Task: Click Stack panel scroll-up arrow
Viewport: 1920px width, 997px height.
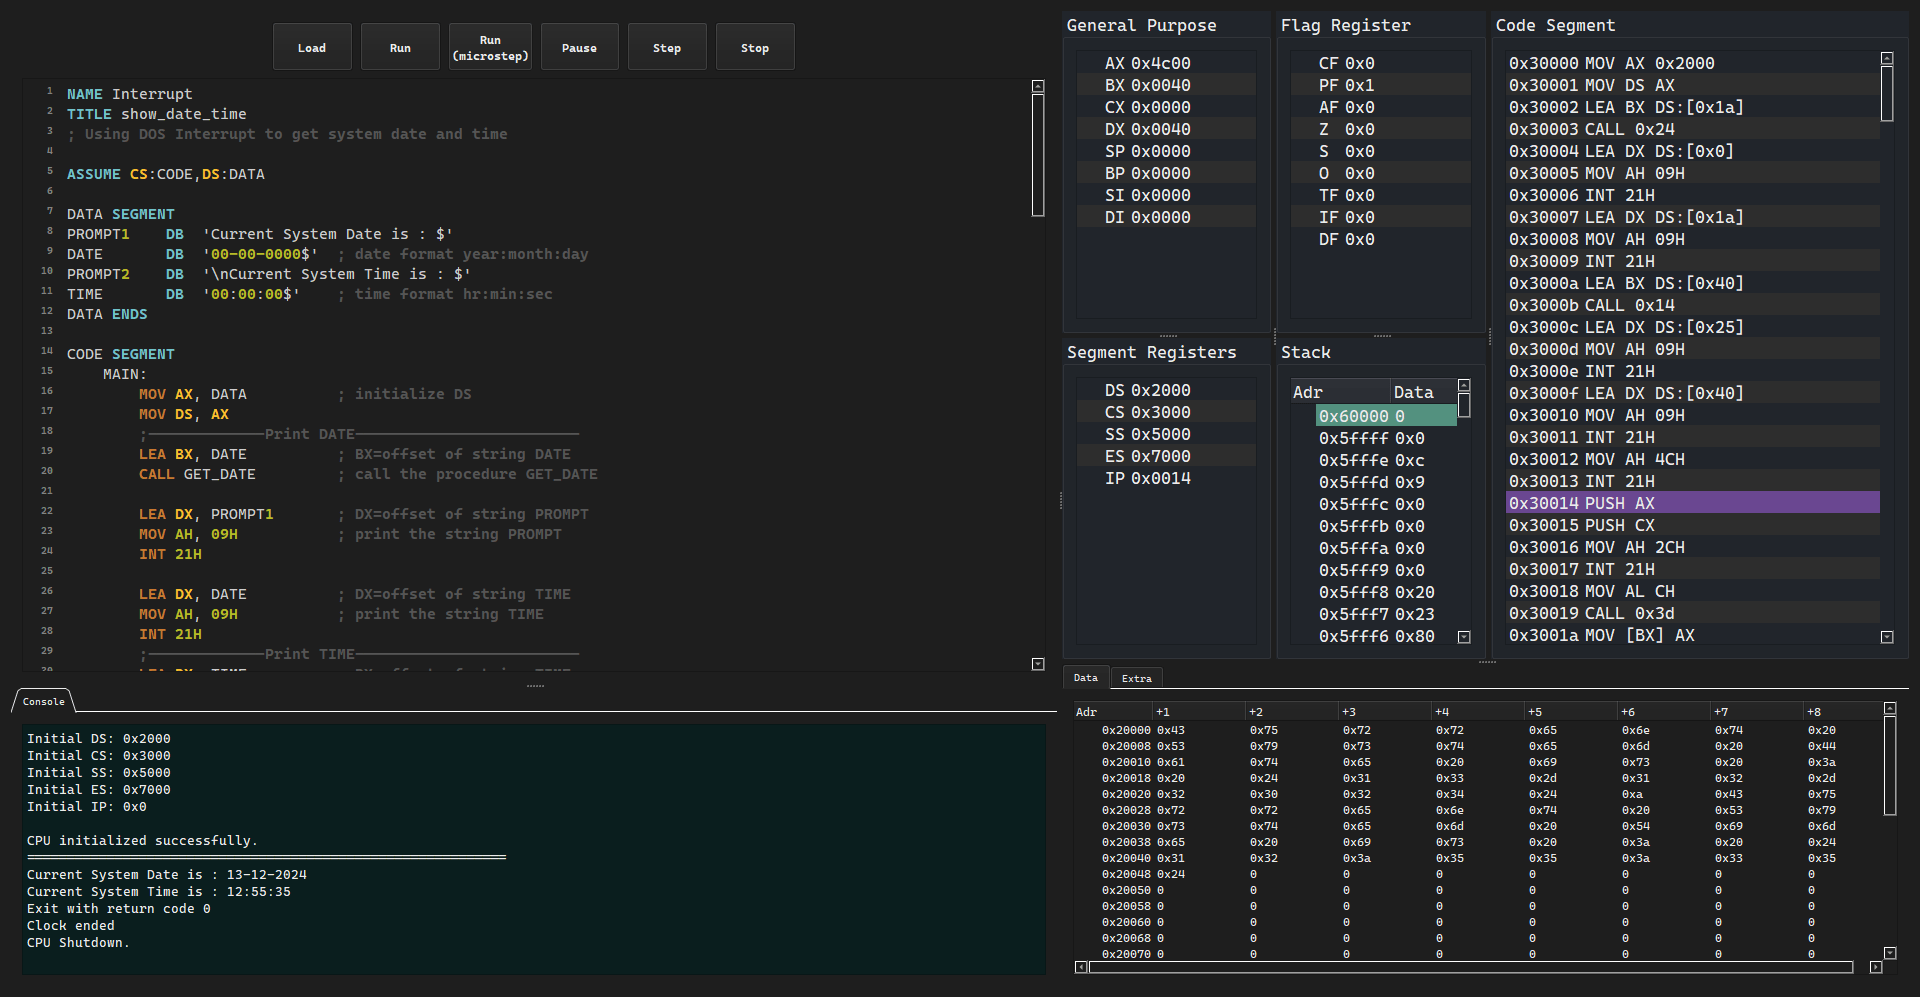Action: (x=1464, y=386)
